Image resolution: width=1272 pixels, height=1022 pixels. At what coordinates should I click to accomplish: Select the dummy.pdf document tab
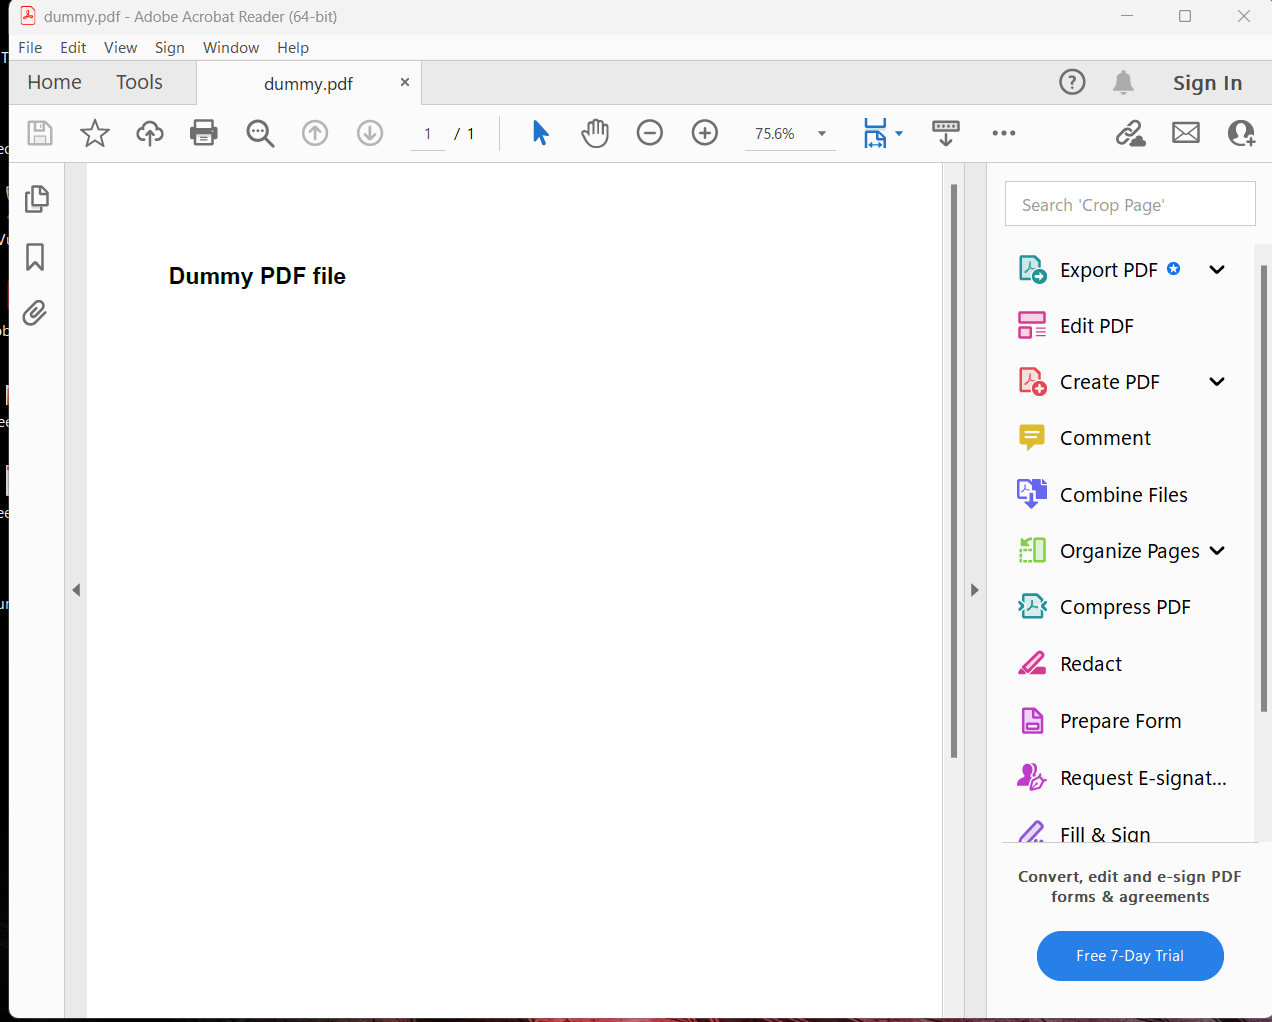tap(308, 84)
